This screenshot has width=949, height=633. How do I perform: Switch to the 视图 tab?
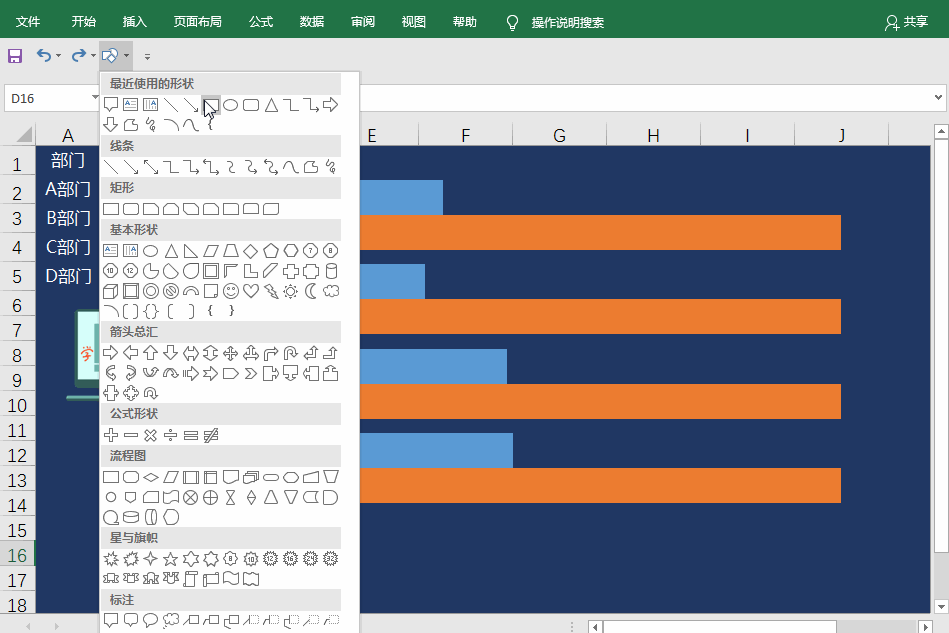pyautogui.click(x=413, y=22)
